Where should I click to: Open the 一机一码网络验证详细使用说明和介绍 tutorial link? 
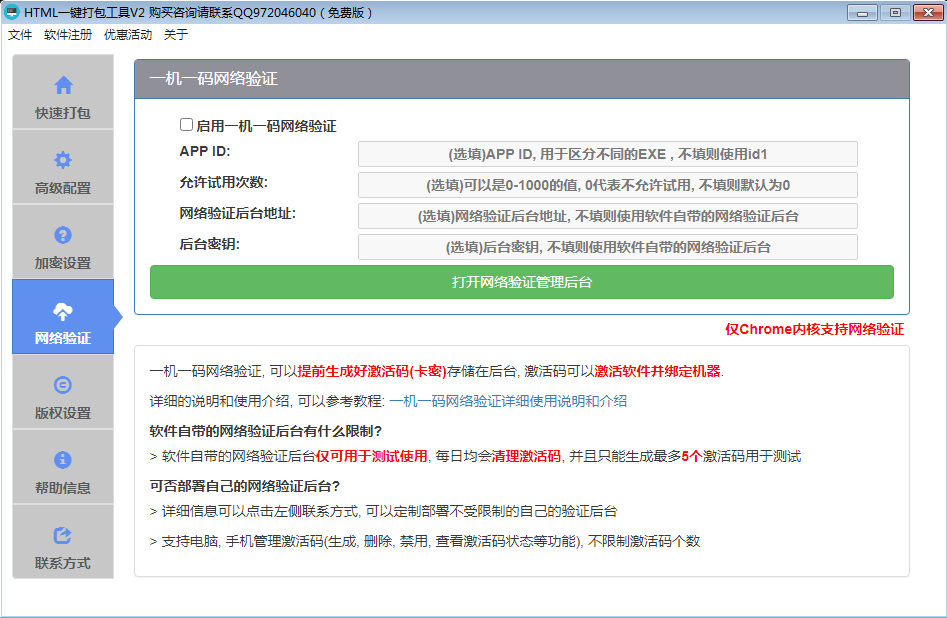tap(508, 400)
